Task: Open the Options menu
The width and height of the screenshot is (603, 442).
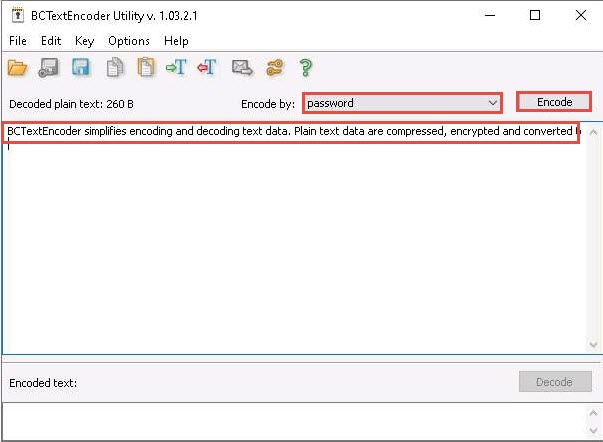Action: [x=129, y=41]
